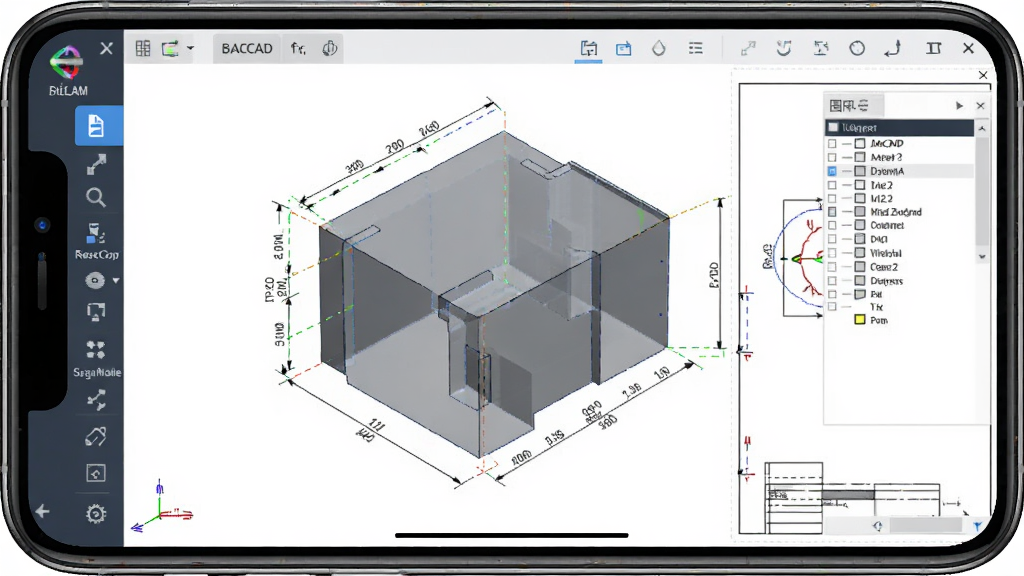This screenshot has height=576, width=1024.
Task: Click the Tne2 layer name
Action: [882, 185]
